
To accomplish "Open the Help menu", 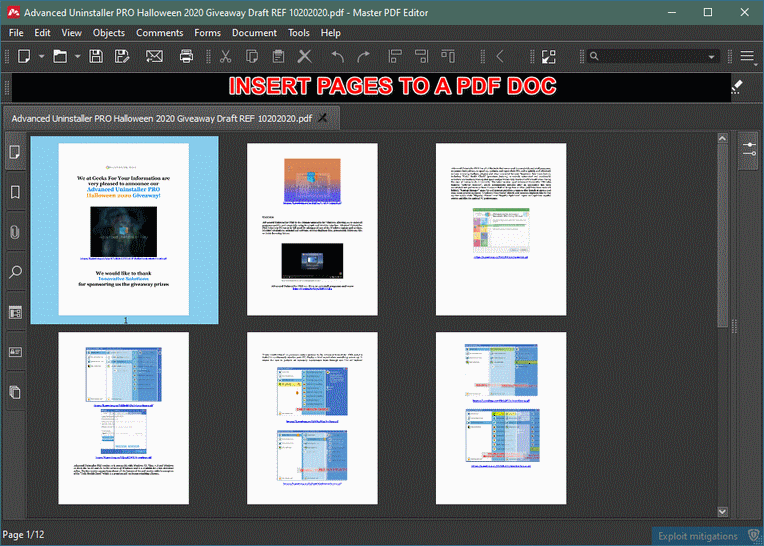I will [x=330, y=33].
